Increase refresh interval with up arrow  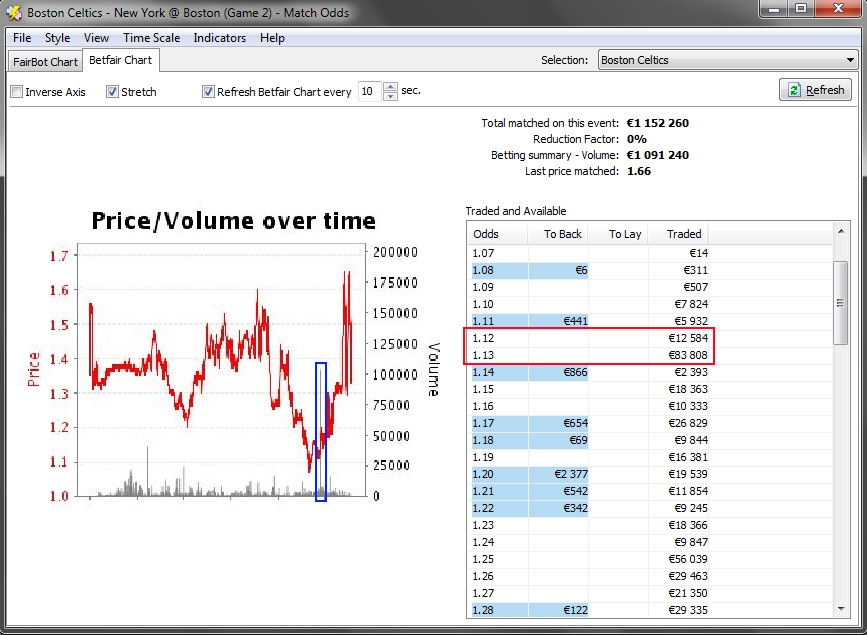point(390,86)
